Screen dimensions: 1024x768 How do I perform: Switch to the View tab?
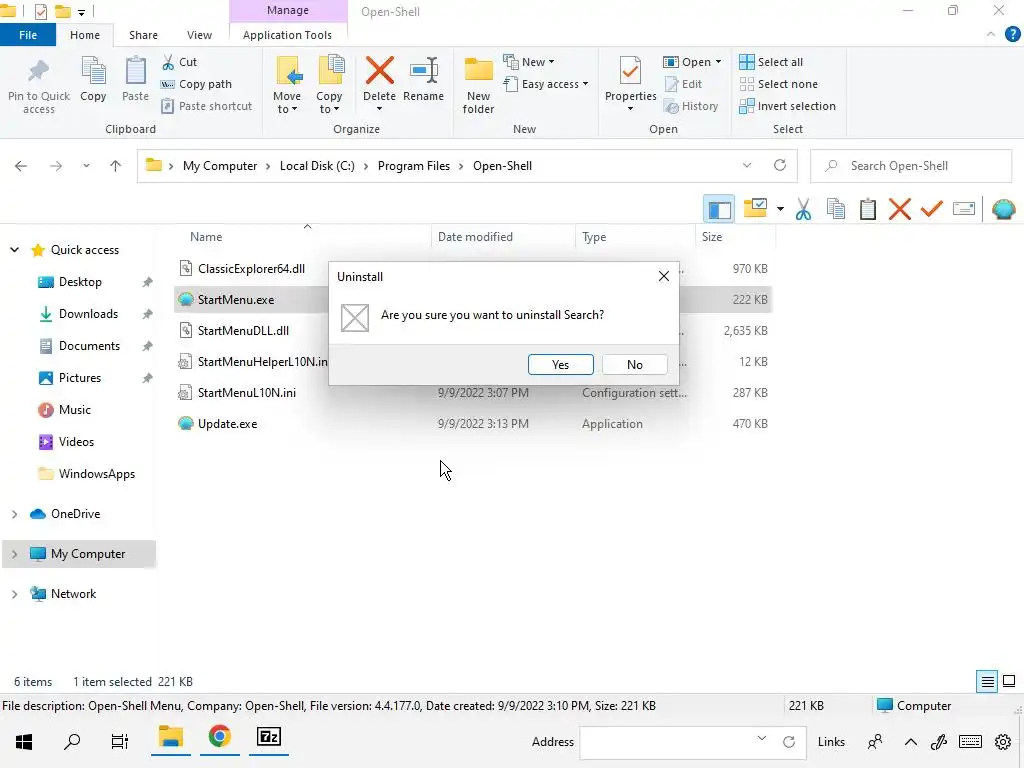[199, 35]
